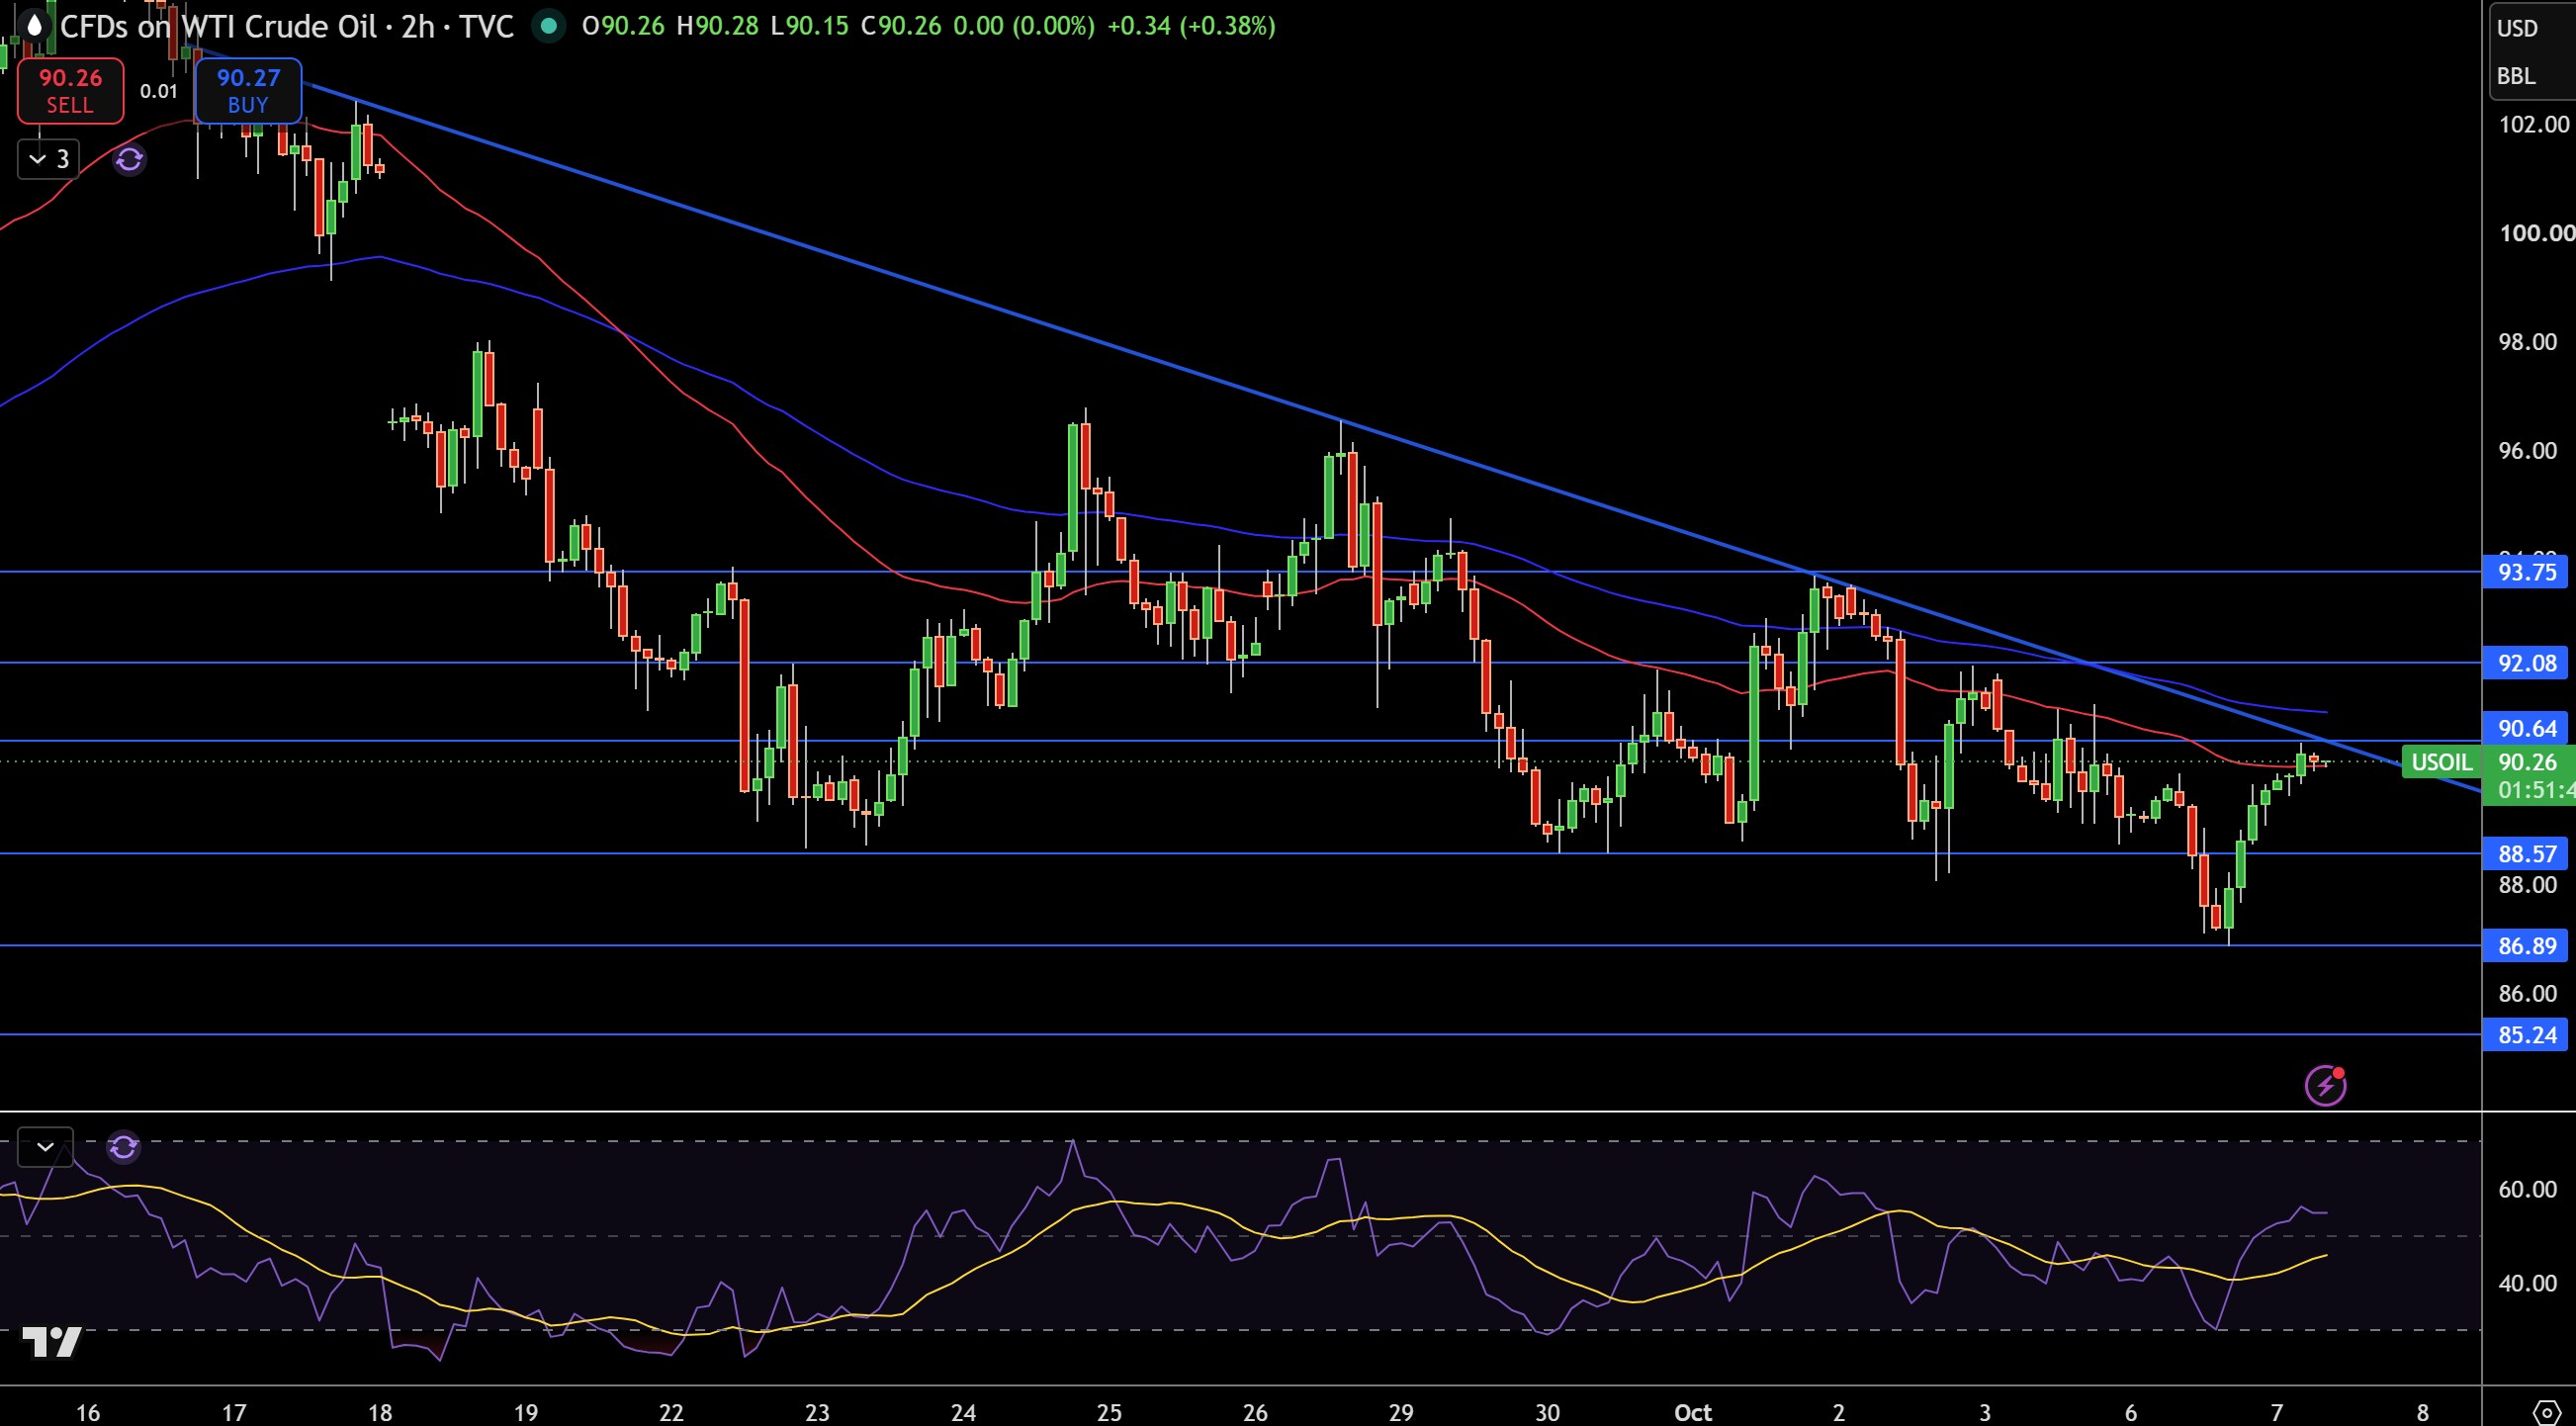The image size is (2576, 1426).
Task: Click the 102.00 price scale value
Action: 2533,125
